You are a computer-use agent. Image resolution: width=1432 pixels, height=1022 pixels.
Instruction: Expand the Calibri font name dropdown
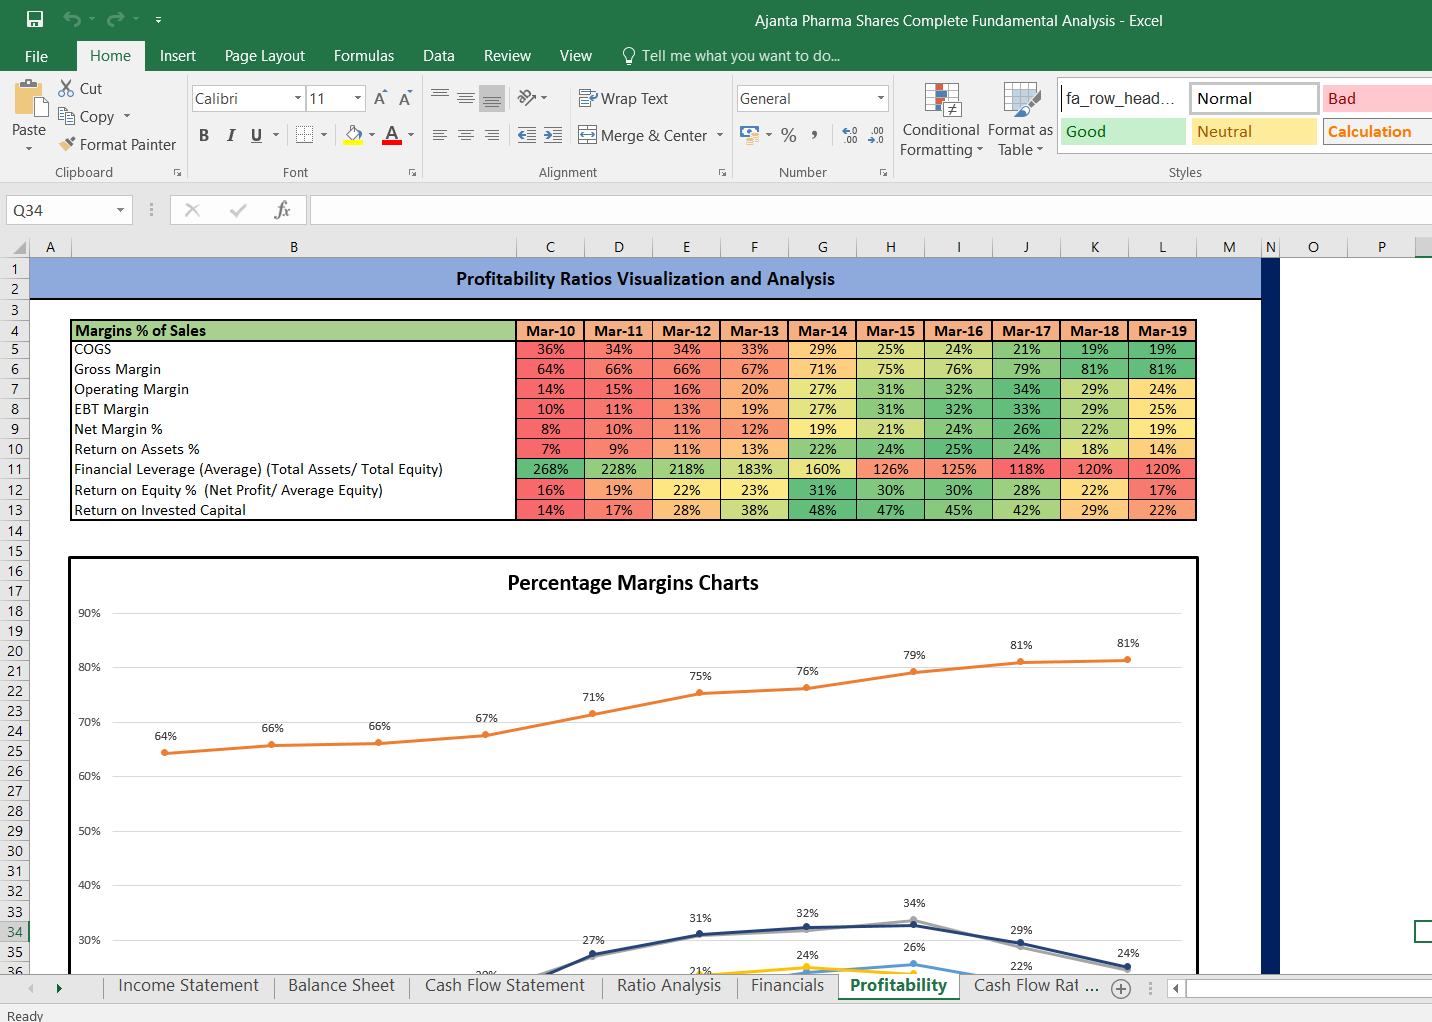click(x=298, y=98)
